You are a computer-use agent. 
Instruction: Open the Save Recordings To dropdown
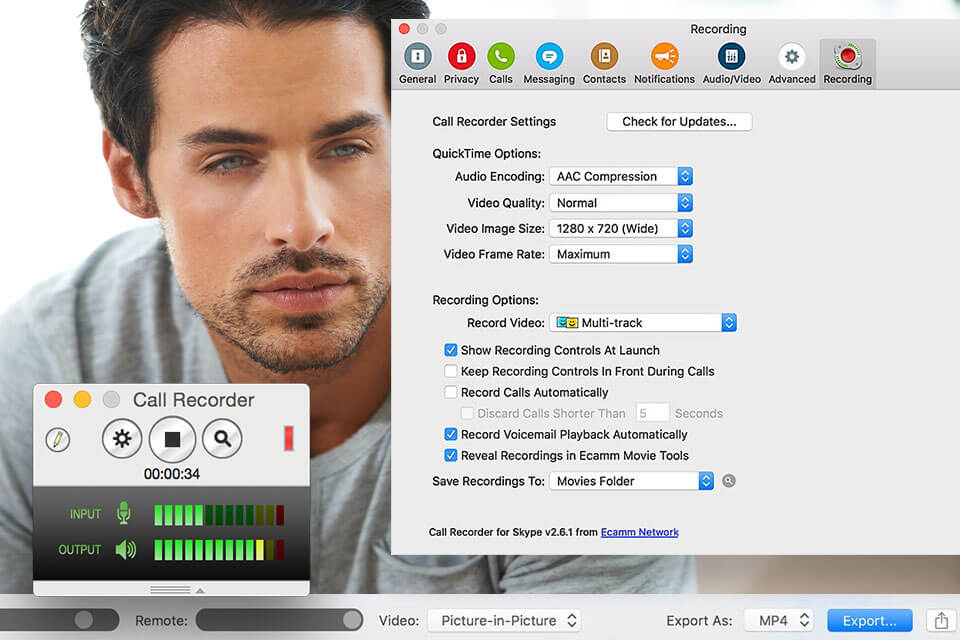[x=631, y=481]
